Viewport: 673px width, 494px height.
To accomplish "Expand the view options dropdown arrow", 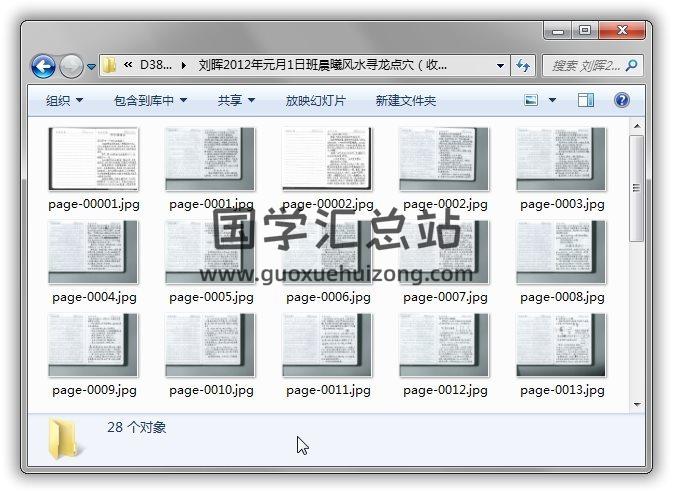I will 552,100.
